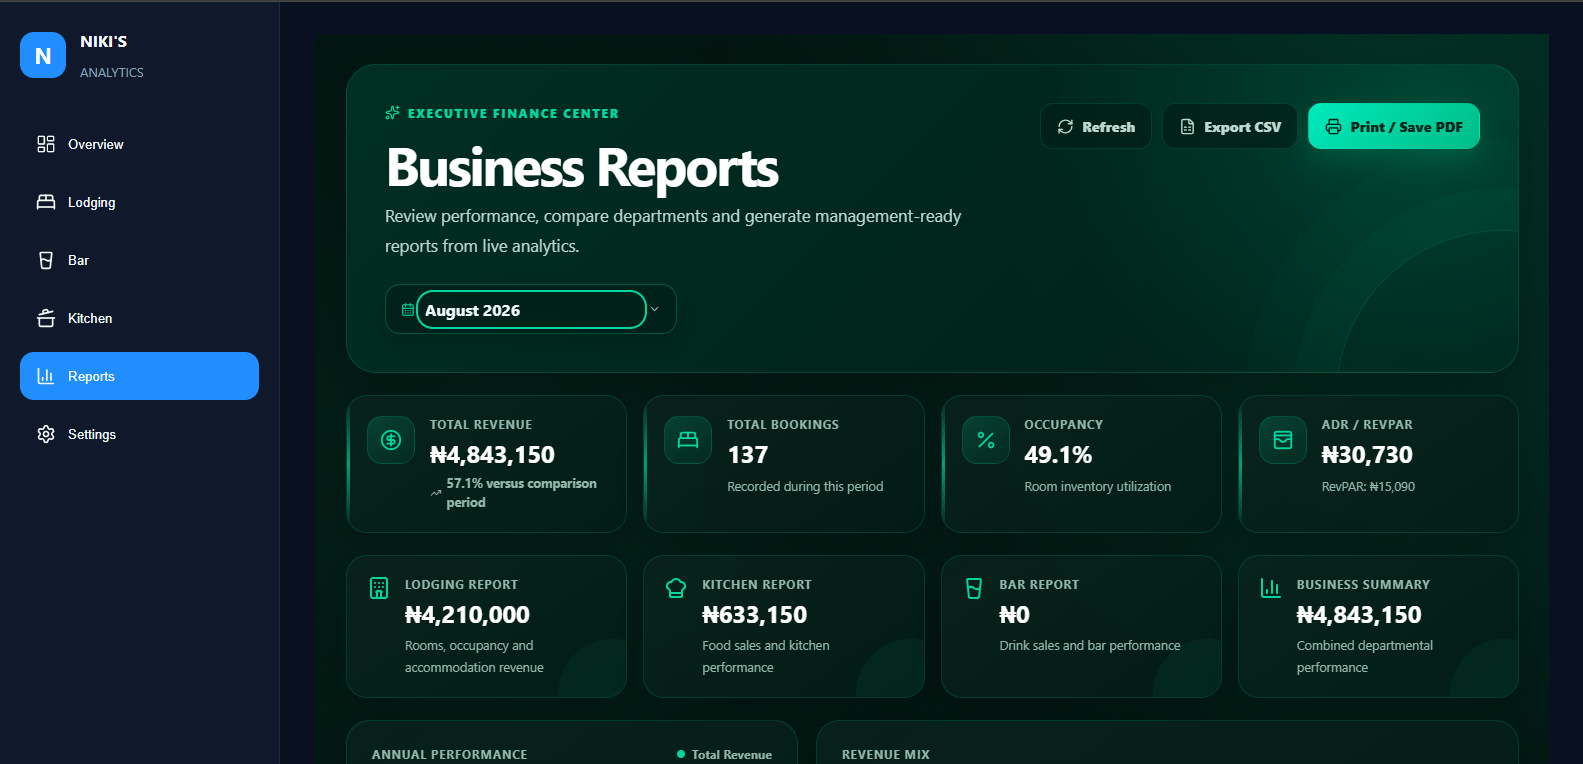
Task: Click the ₦30,730 ADR value
Action: (1367, 455)
